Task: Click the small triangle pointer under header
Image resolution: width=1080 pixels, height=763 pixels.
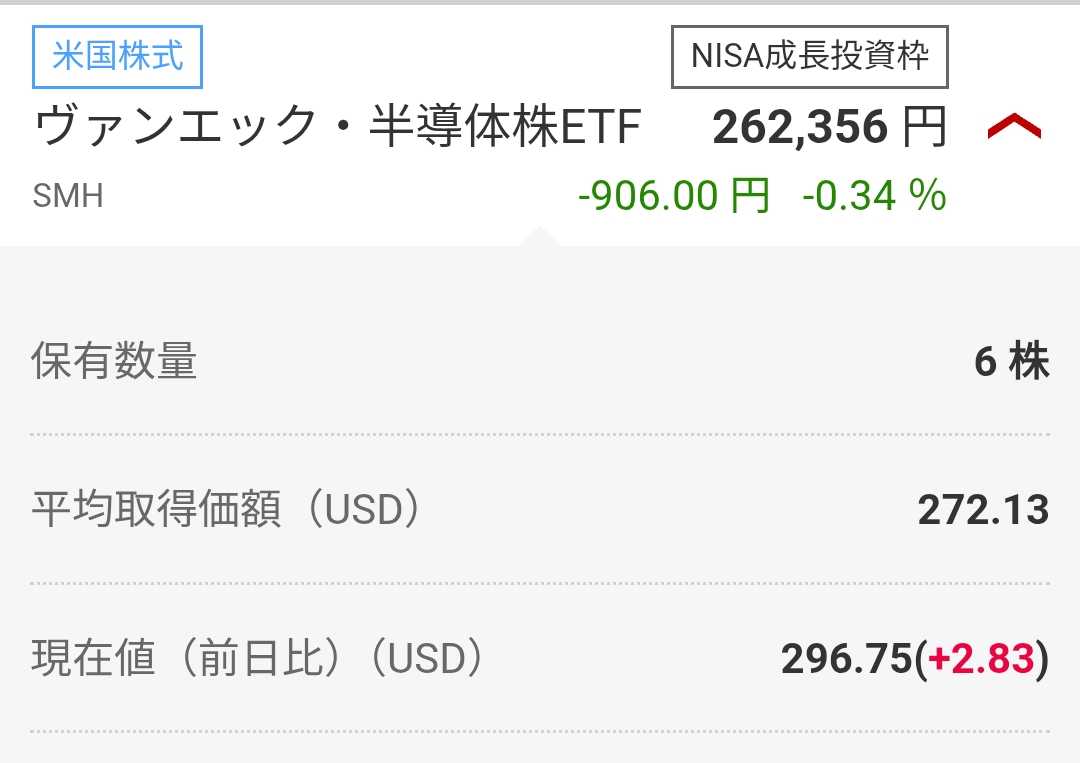Action: 539,236
